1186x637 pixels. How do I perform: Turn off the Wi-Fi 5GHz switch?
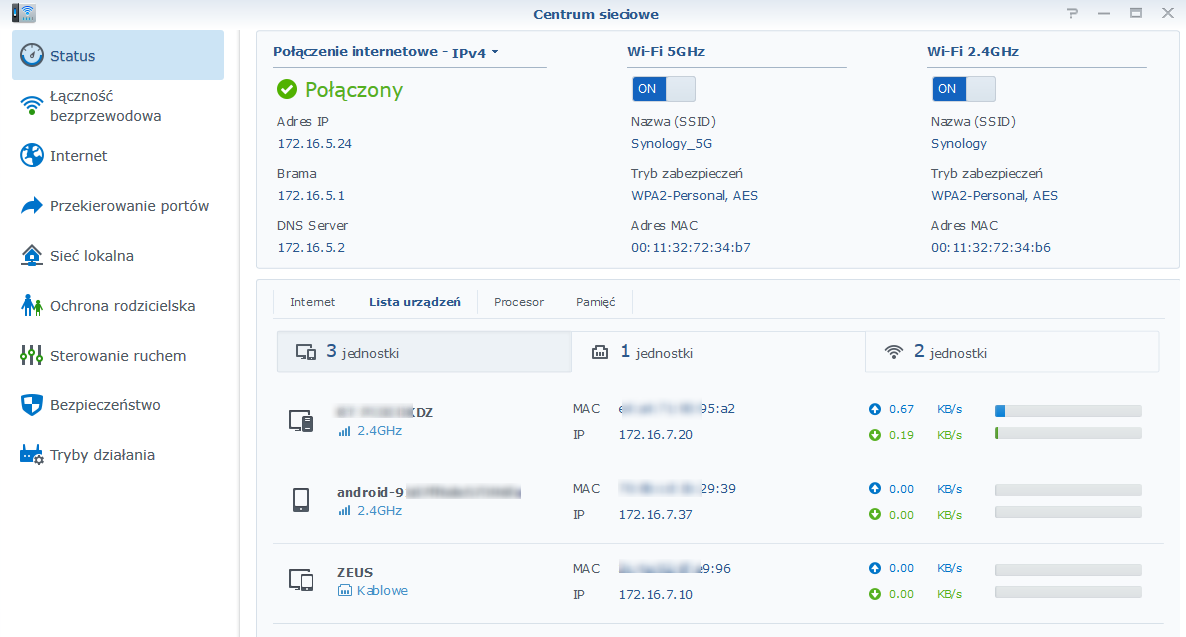(x=663, y=89)
